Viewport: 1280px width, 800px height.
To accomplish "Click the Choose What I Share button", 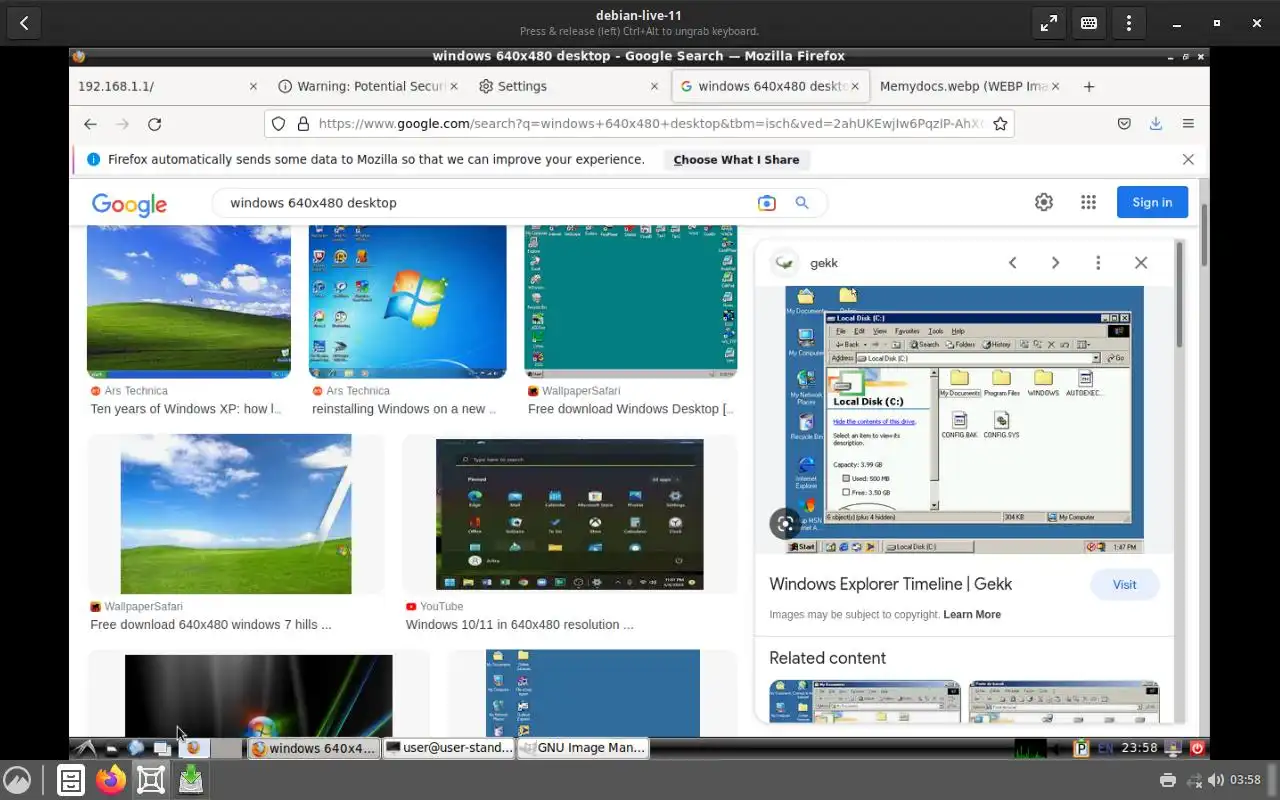I will click(736, 160).
